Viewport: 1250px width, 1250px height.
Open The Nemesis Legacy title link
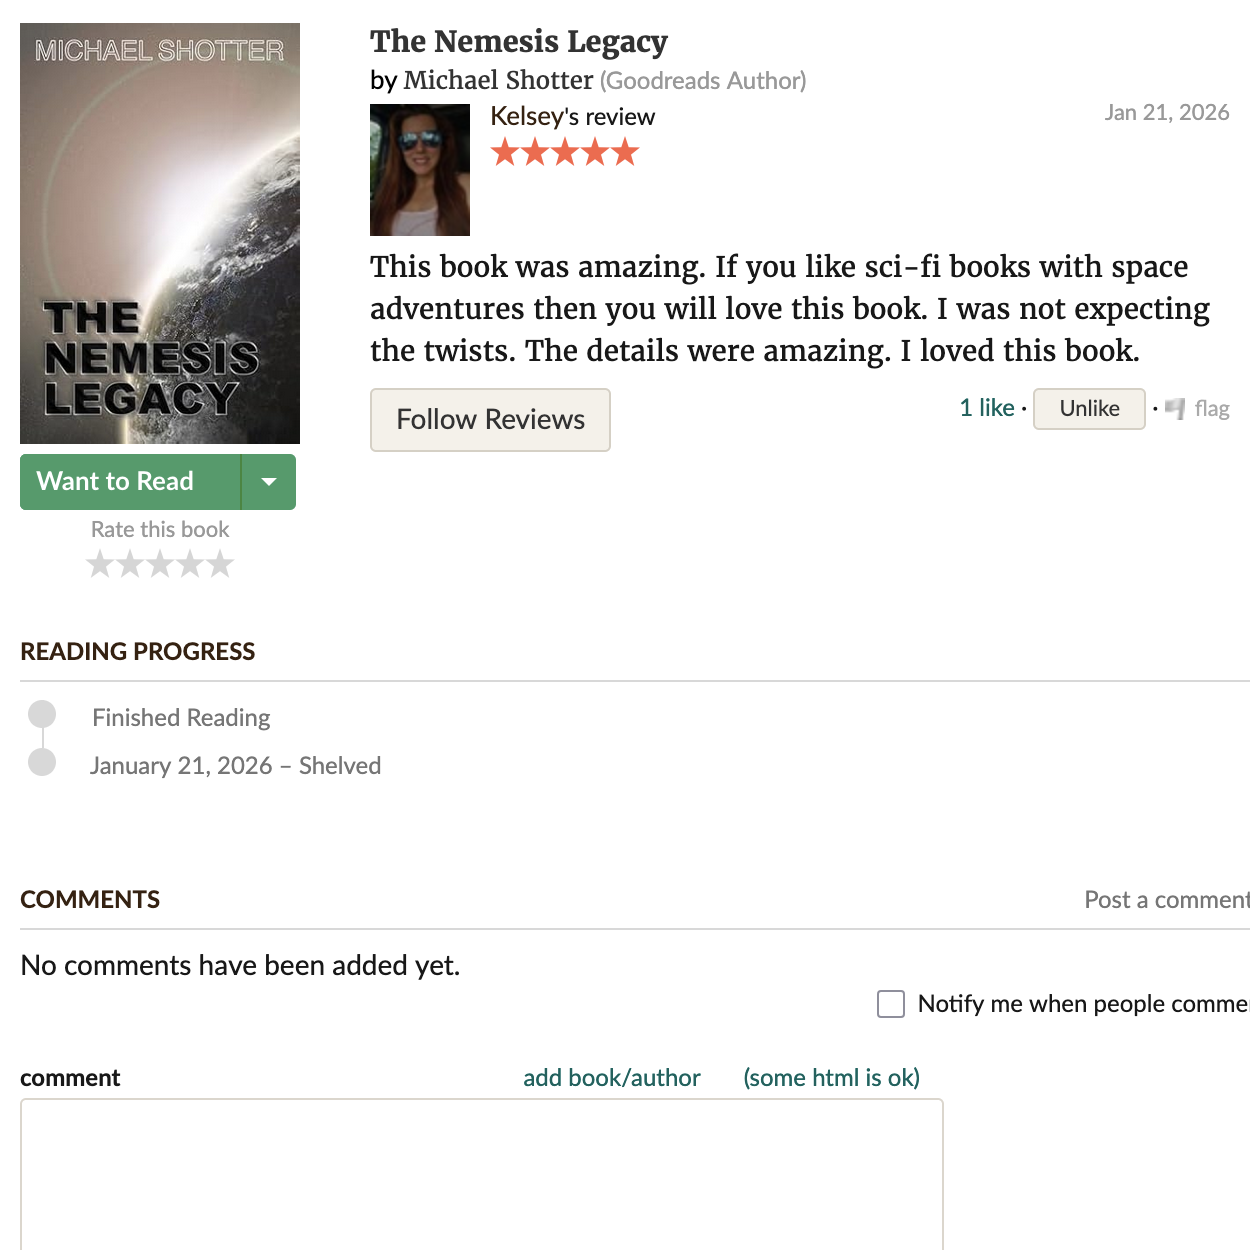[x=519, y=41]
